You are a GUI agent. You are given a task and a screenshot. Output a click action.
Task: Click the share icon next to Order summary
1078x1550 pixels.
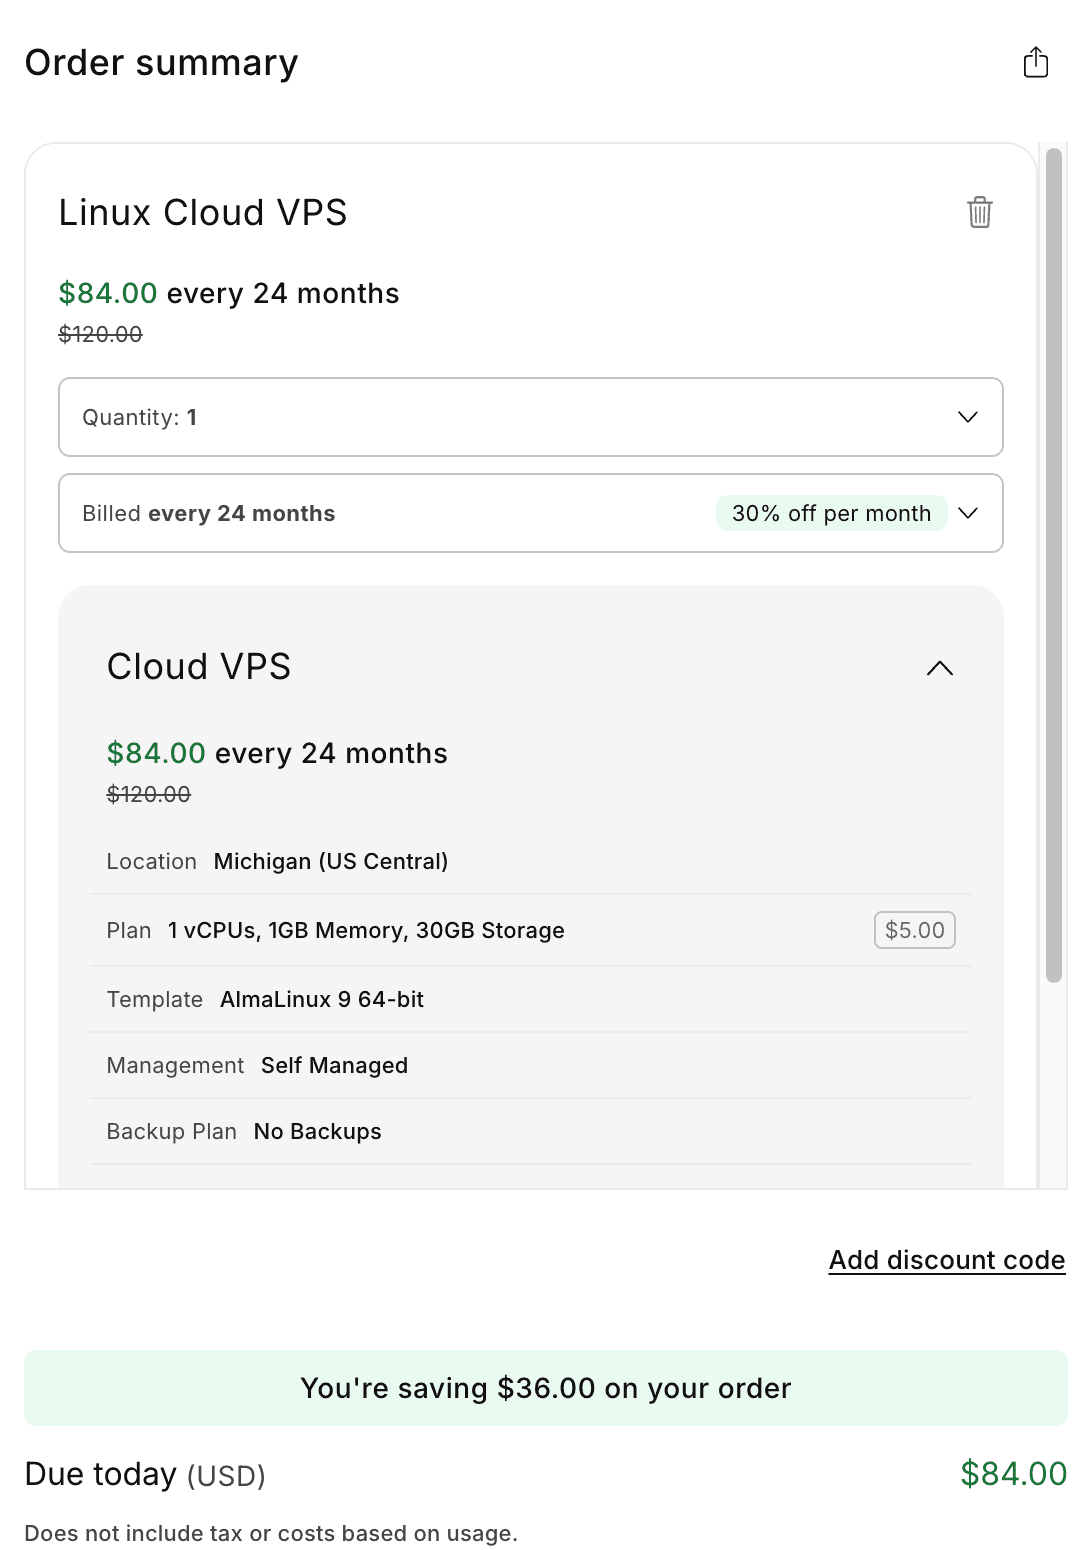coord(1035,62)
